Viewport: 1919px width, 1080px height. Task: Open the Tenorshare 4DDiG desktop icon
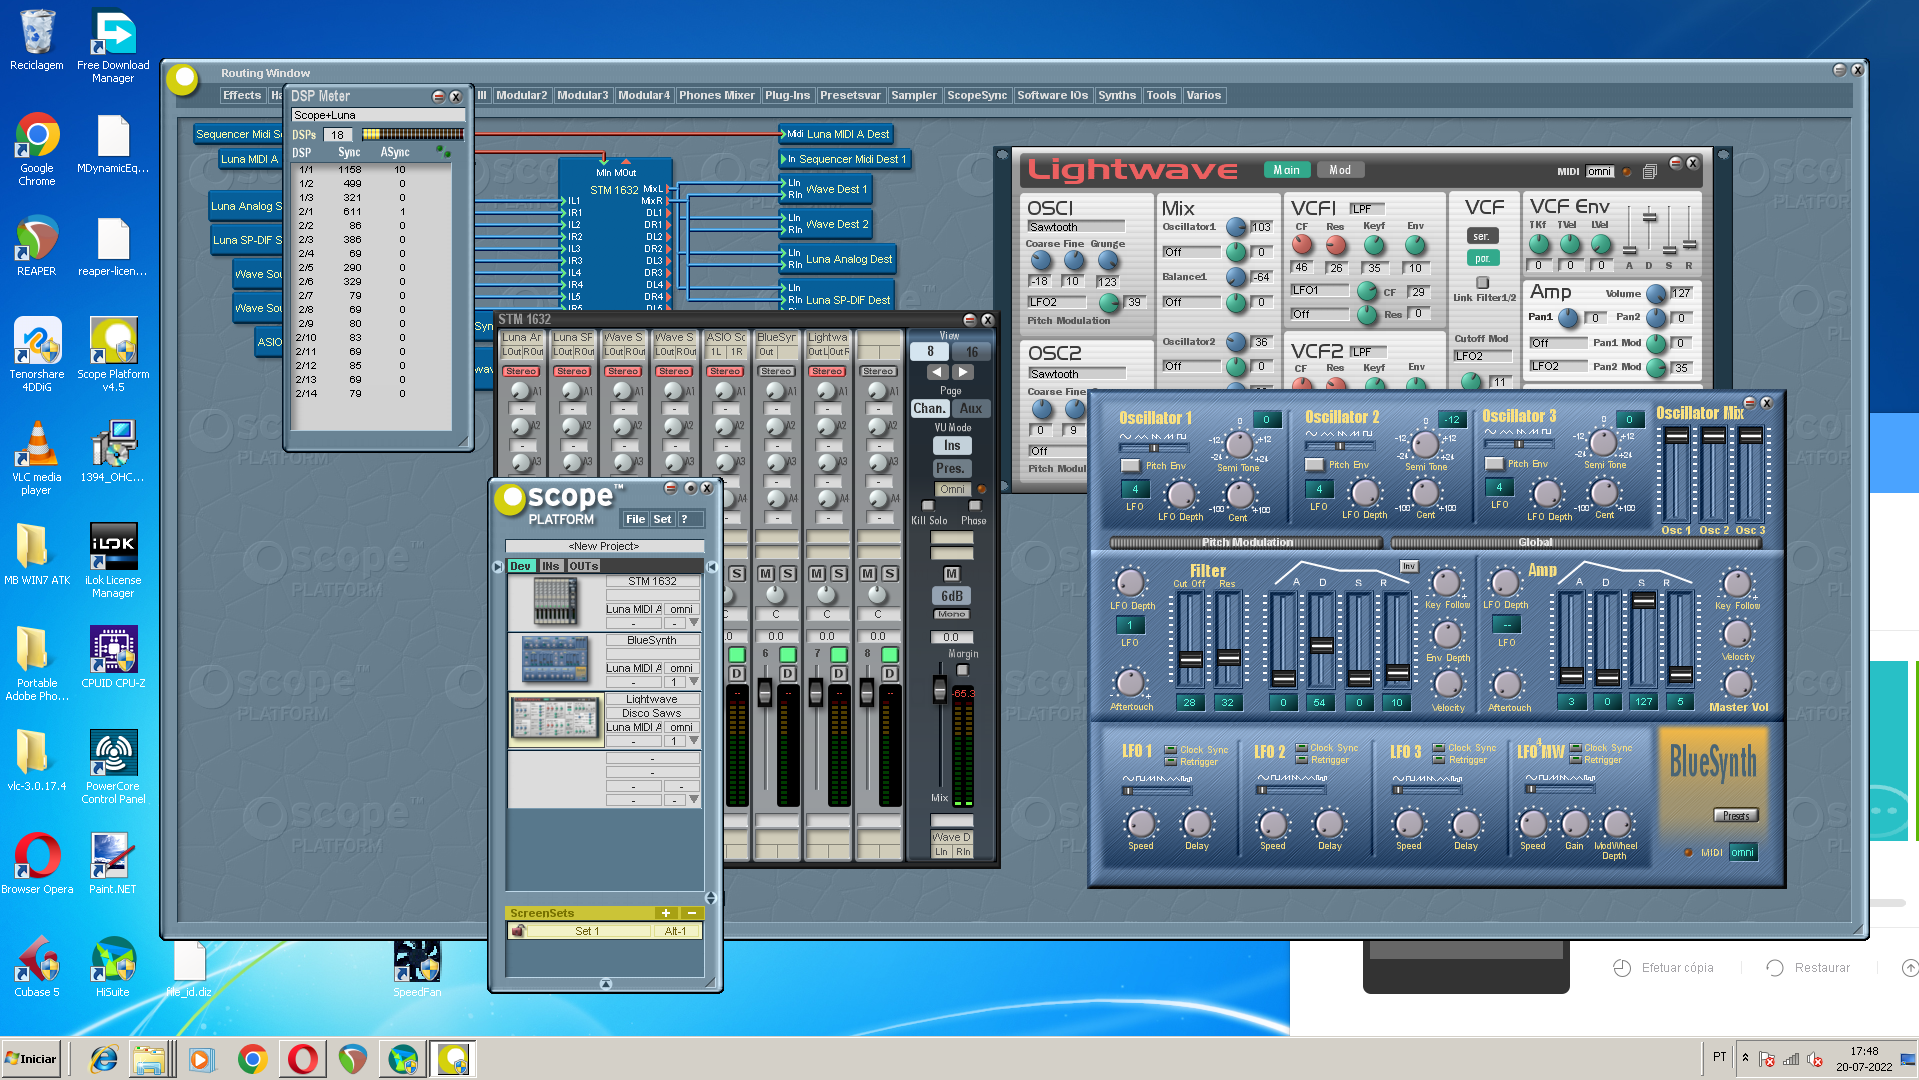click(37, 354)
